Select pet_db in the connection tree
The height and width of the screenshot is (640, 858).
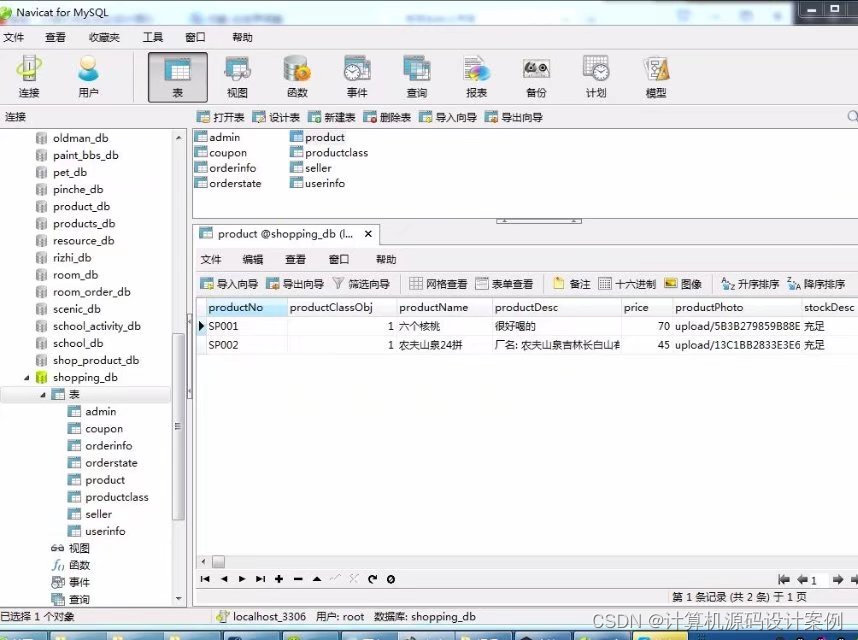tap(69, 172)
